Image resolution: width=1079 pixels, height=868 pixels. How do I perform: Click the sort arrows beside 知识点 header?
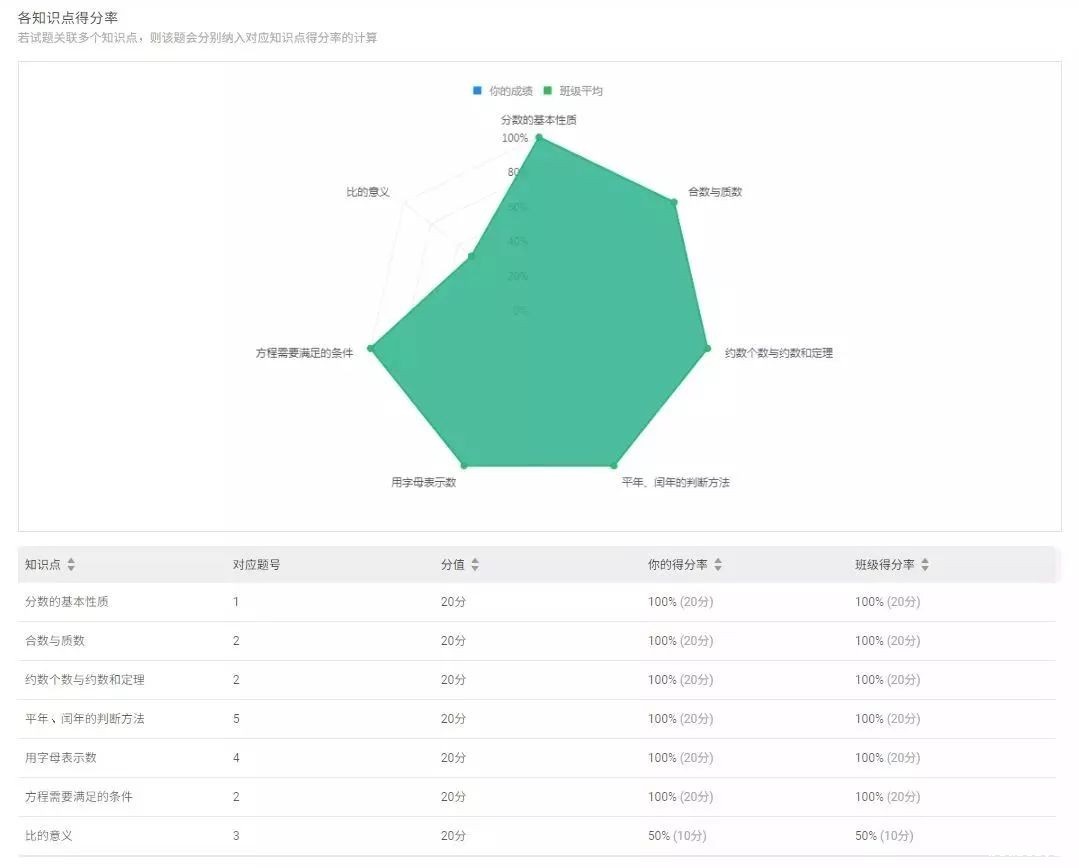click(x=71, y=565)
